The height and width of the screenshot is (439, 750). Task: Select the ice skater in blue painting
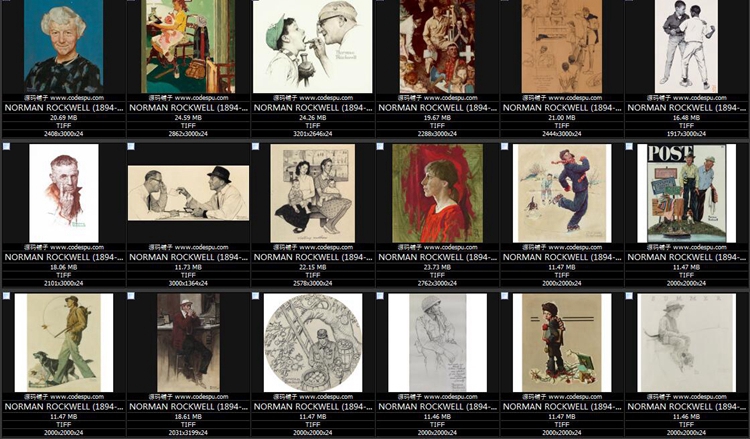(562, 193)
